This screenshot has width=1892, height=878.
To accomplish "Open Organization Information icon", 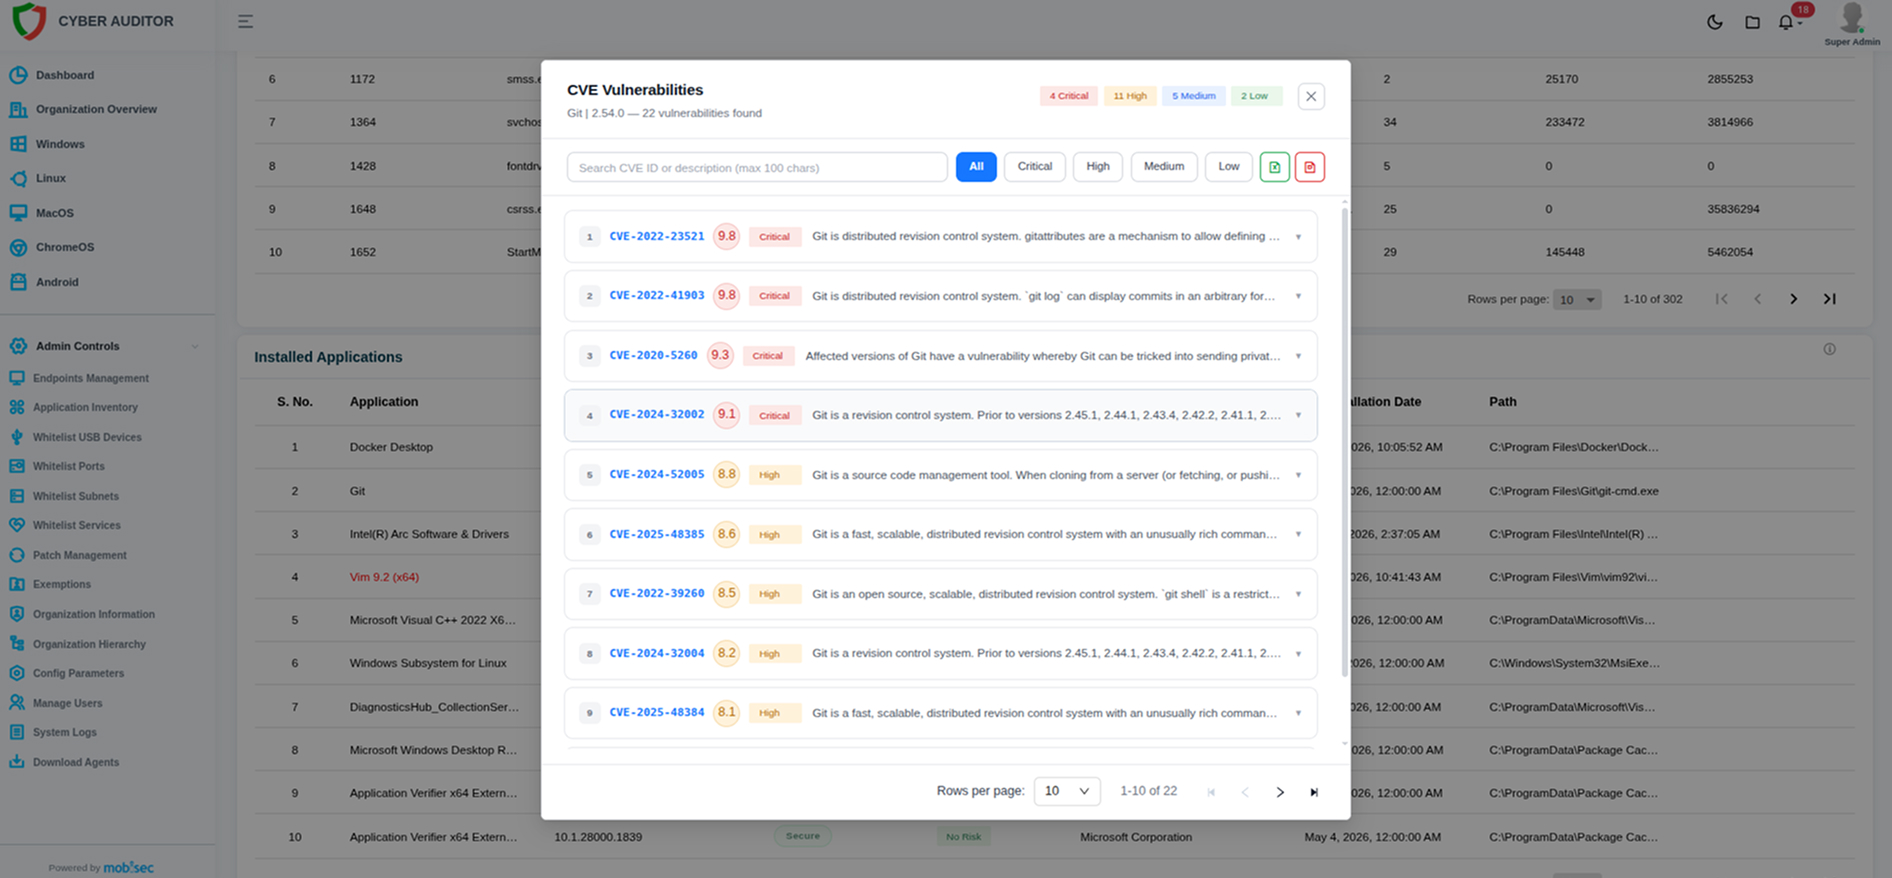I will click(17, 614).
